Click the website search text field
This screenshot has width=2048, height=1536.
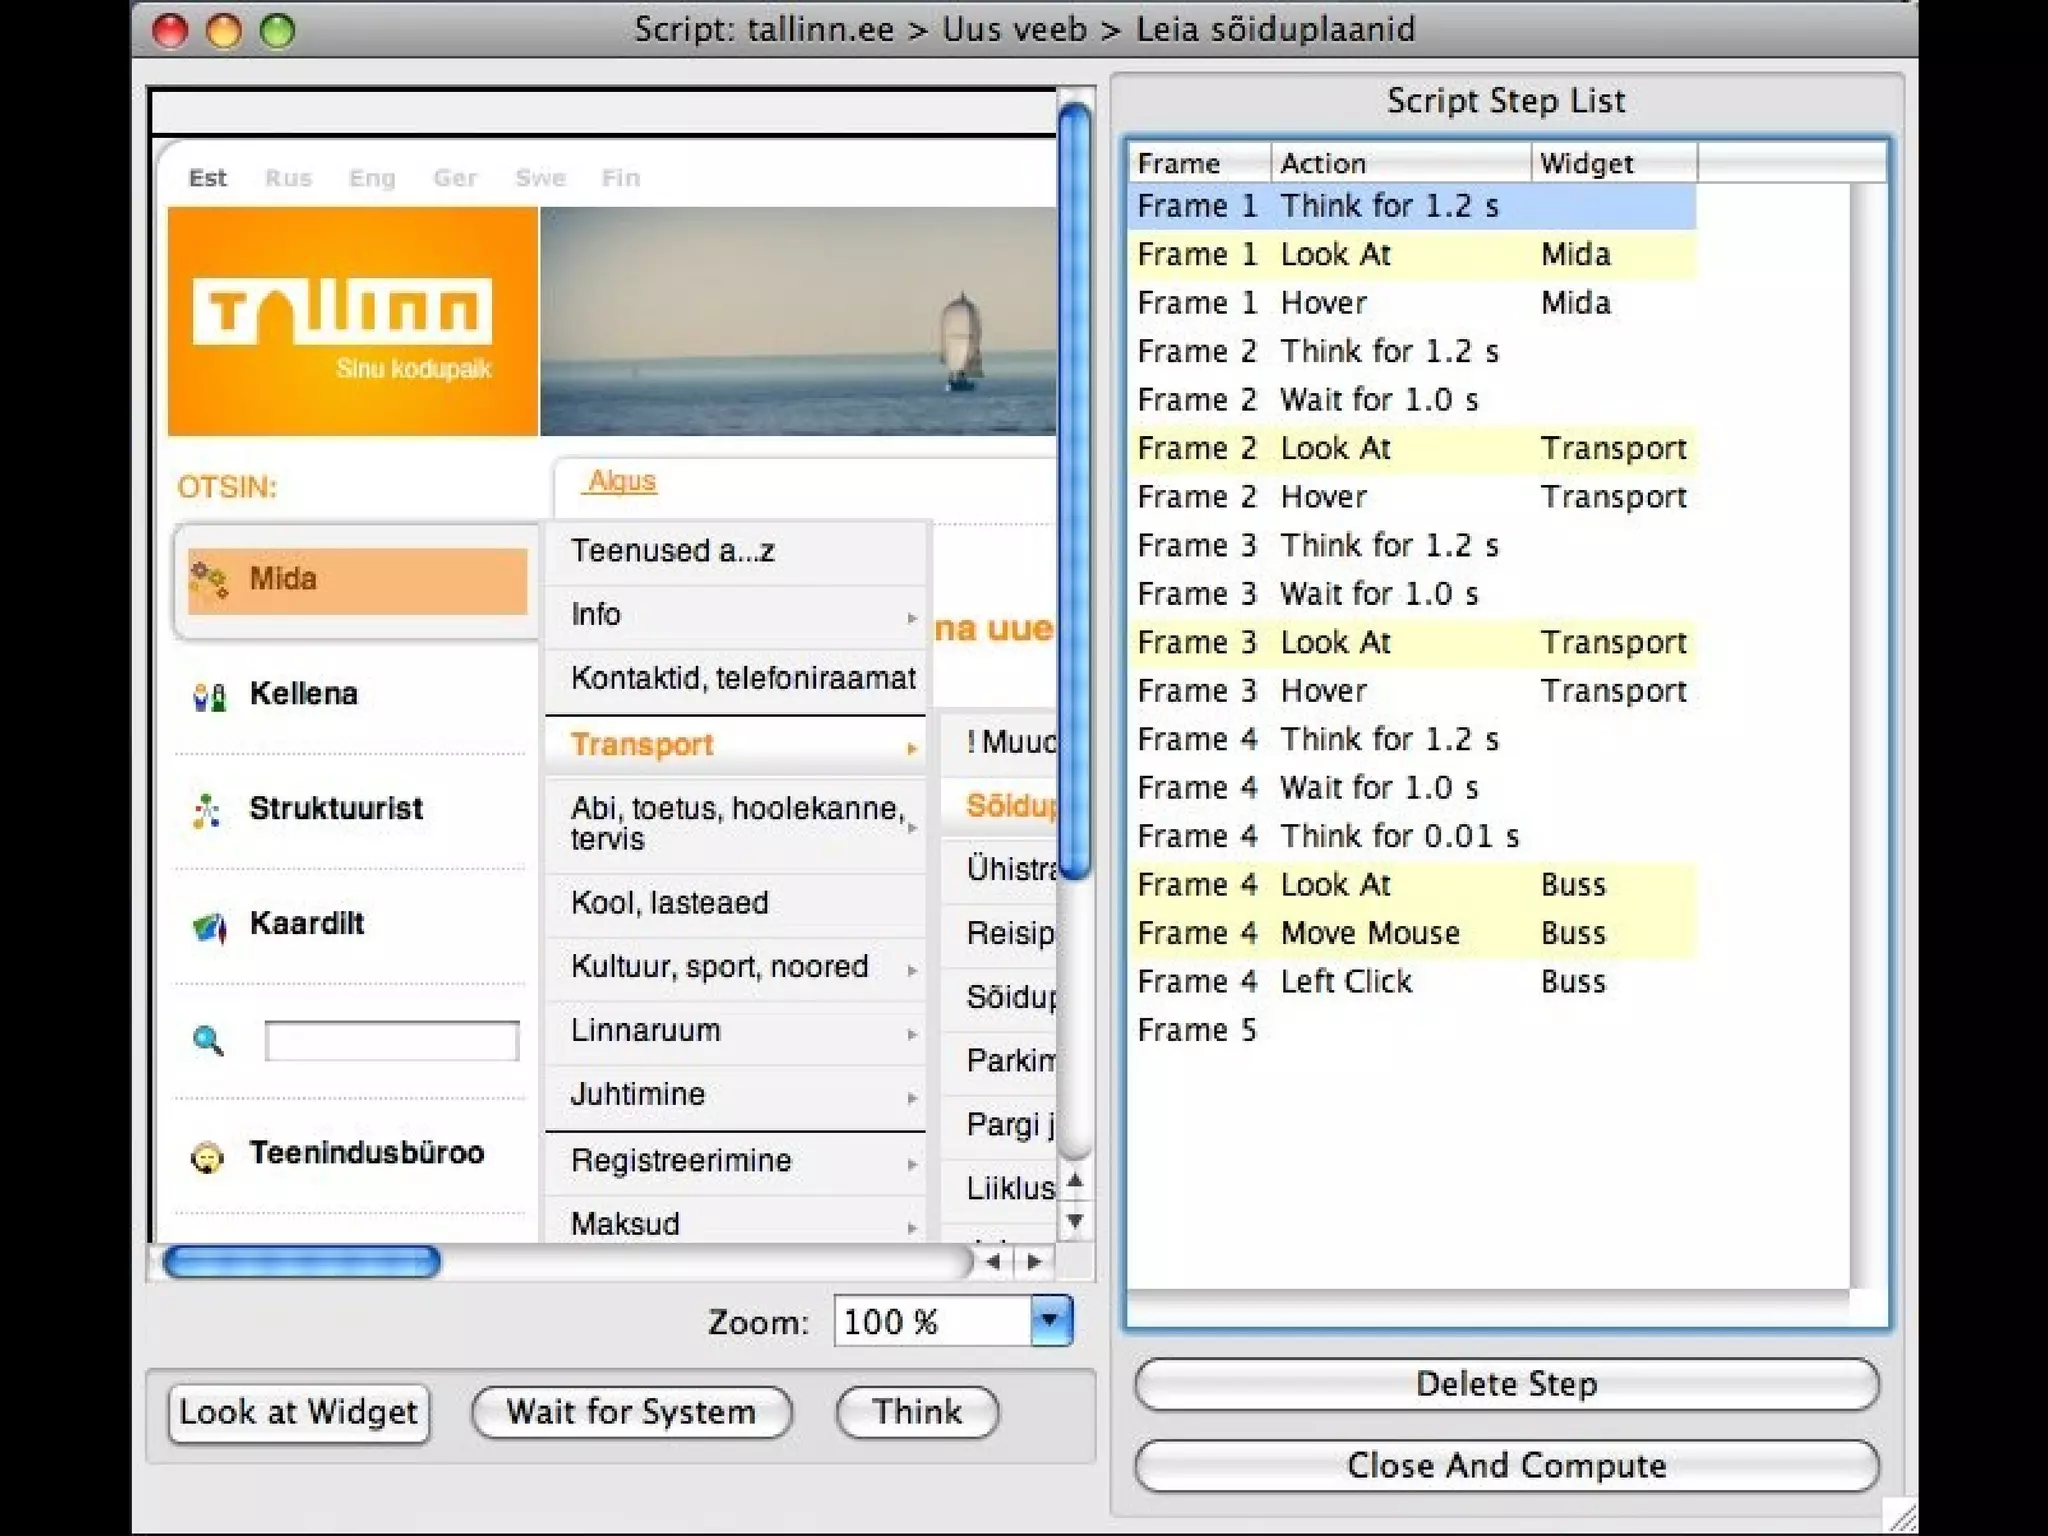[391, 1041]
